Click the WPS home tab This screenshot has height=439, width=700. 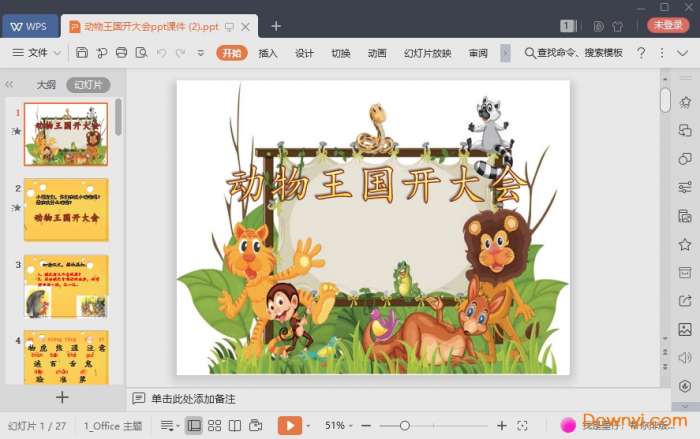(x=30, y=26)
